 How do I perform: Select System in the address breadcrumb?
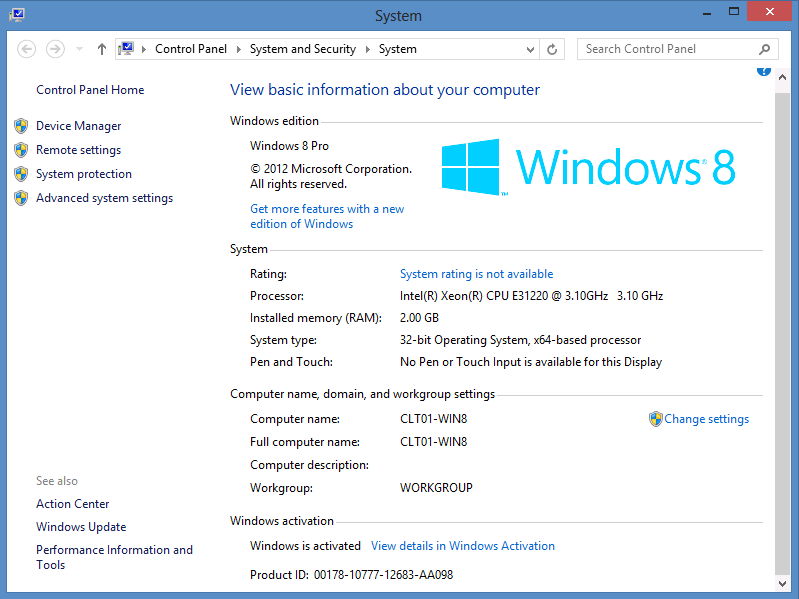[397, 49]
